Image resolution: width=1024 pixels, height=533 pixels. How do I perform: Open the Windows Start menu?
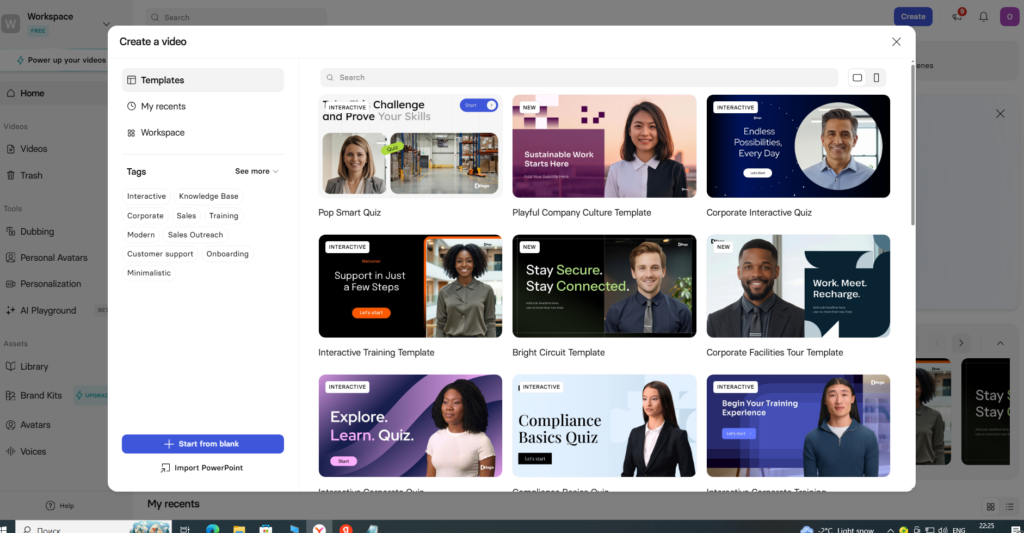(5, 528)
